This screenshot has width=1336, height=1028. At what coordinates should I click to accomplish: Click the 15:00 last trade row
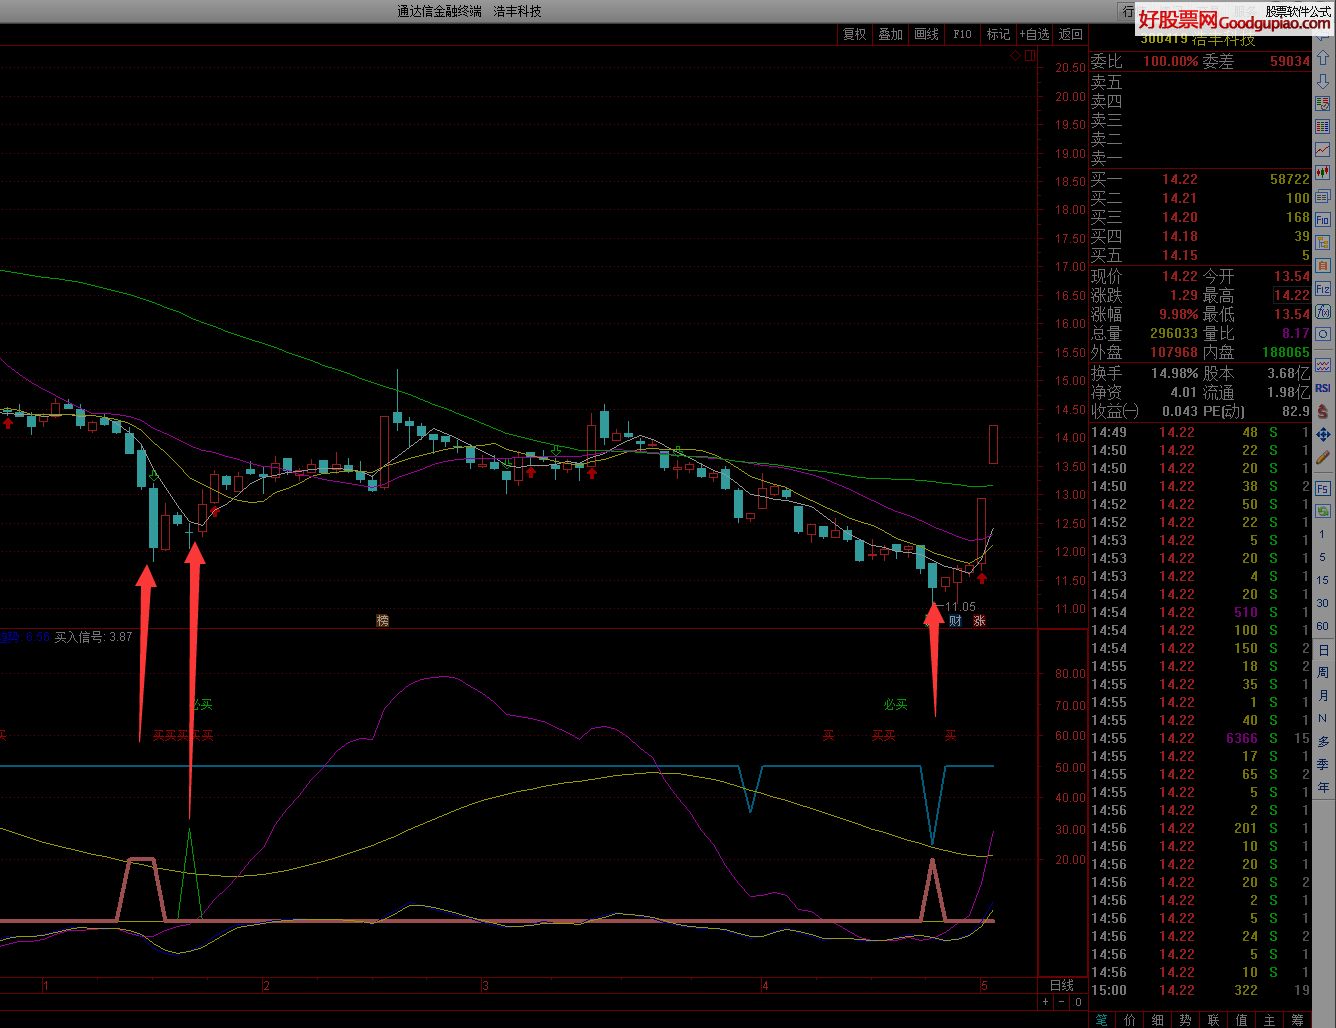(x=1200, y=990)
